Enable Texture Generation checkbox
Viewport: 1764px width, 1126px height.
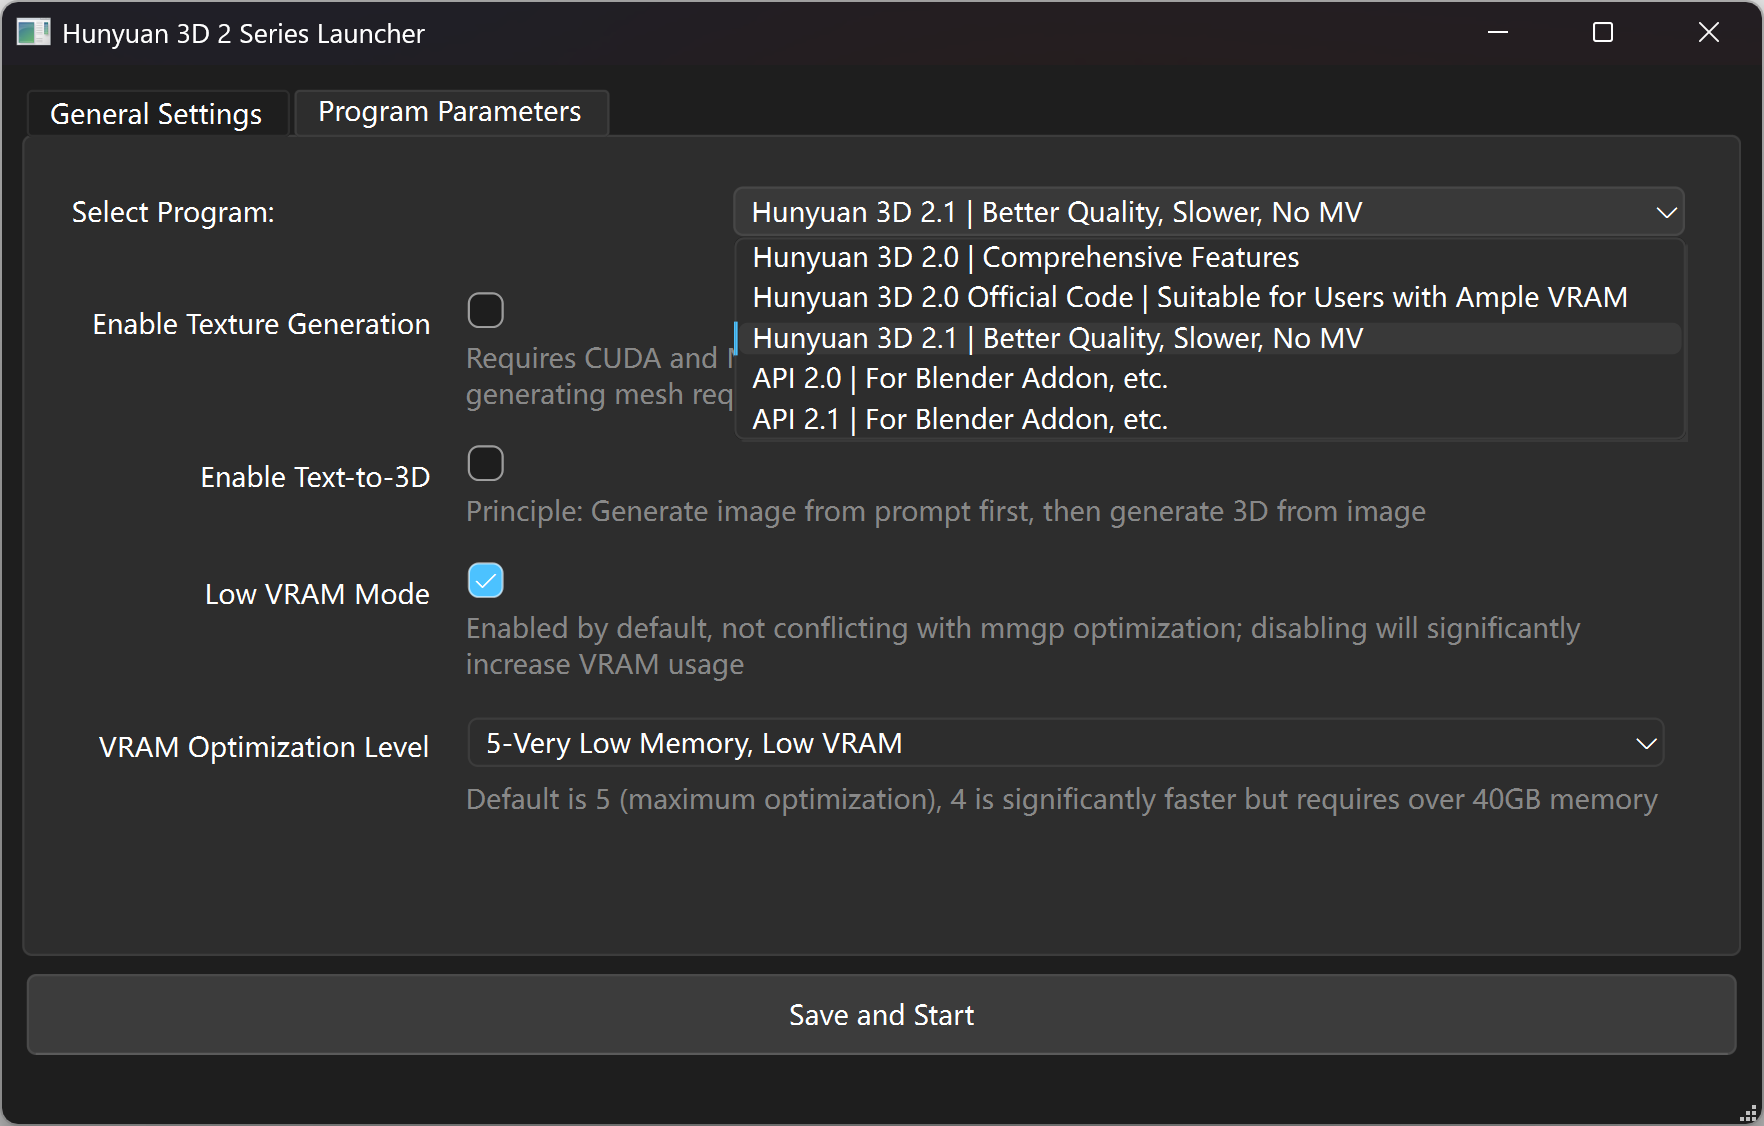click(x=486, y=310)
